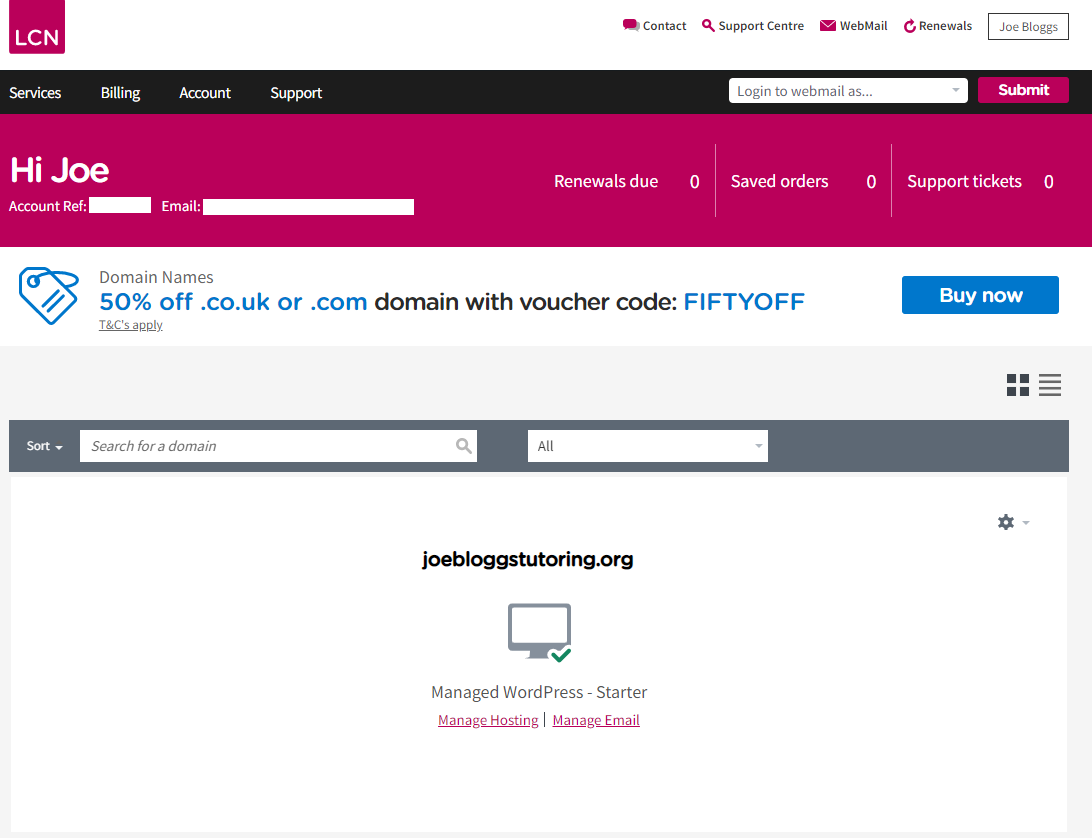Viewport: 1092px width, 838px height.
Task: Click the Support Centre magnifier icon
Action: tap(707, 24)
